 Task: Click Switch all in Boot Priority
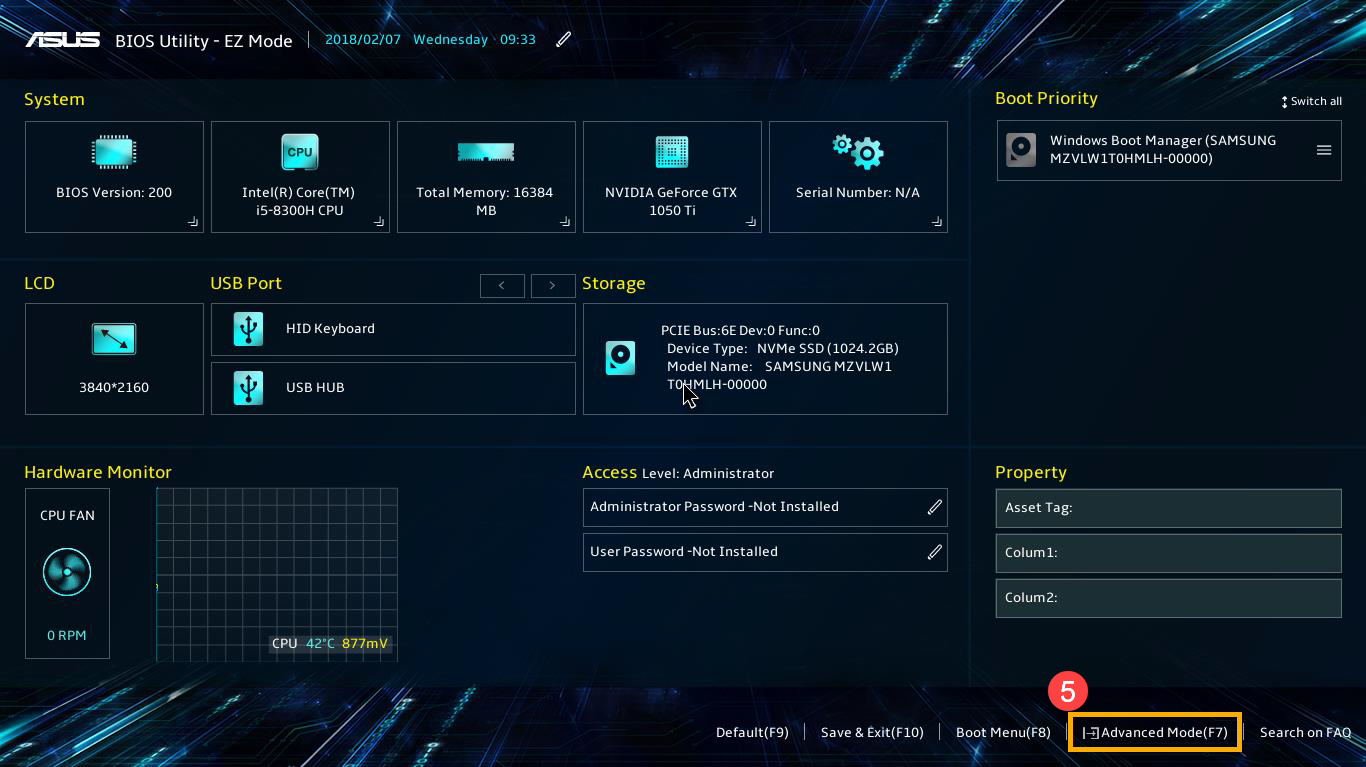click(x=1312, y=101)
